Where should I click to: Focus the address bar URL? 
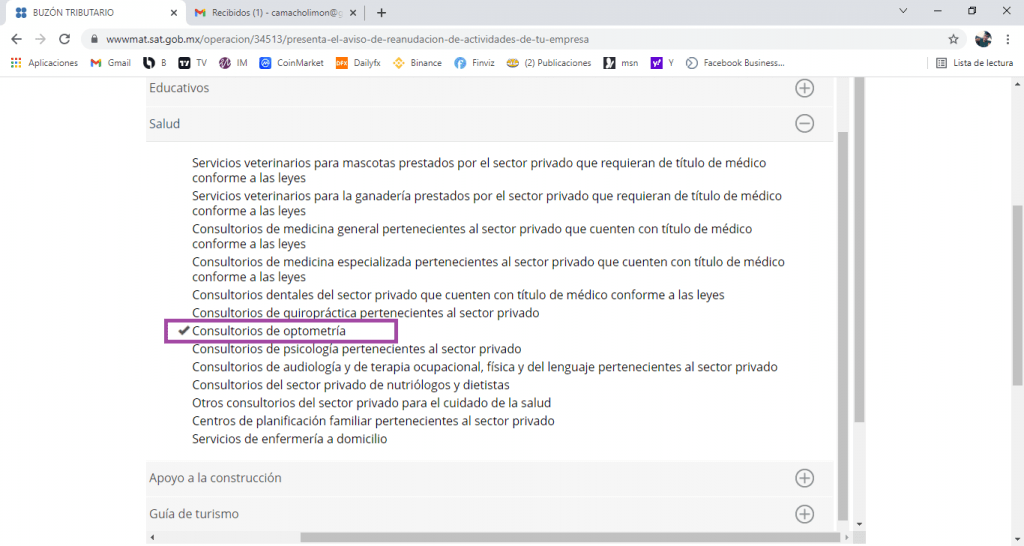(347, 39)
